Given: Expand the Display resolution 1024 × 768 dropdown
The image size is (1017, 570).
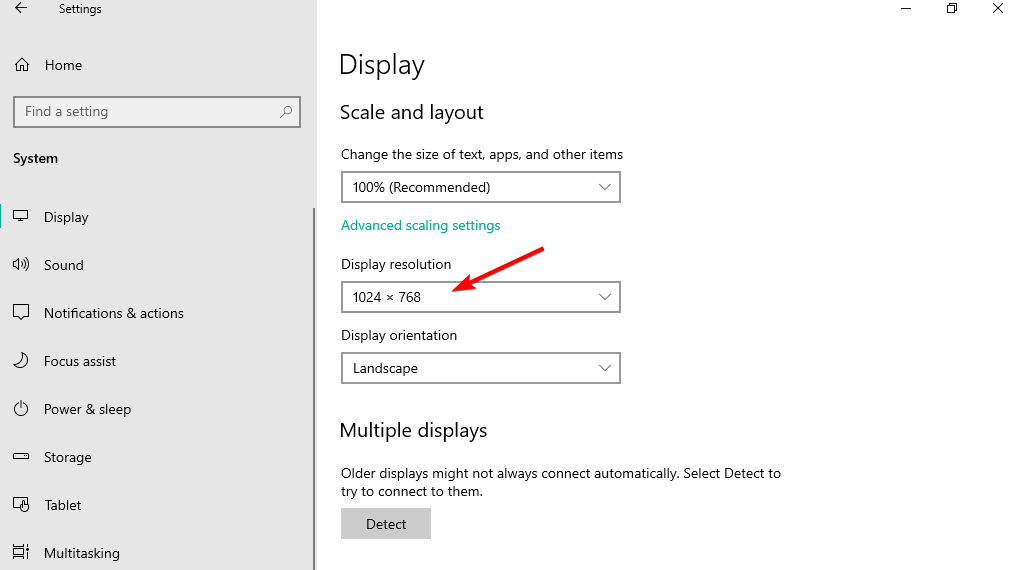Looking at the screenshot, I should 481,297.
